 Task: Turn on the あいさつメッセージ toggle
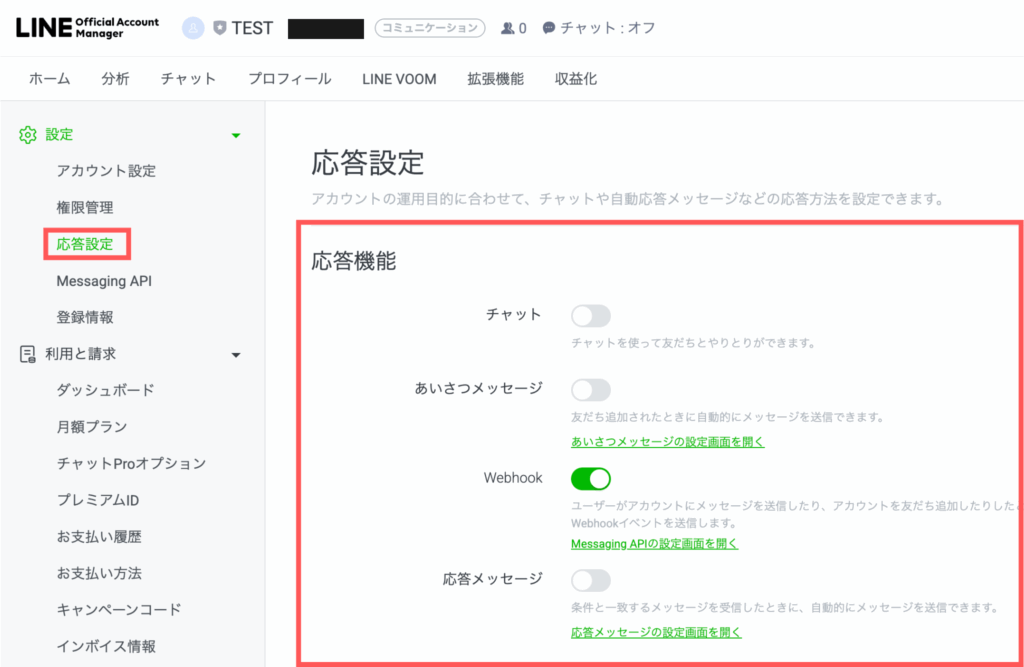pyautogui.click(x=590, y=389)
